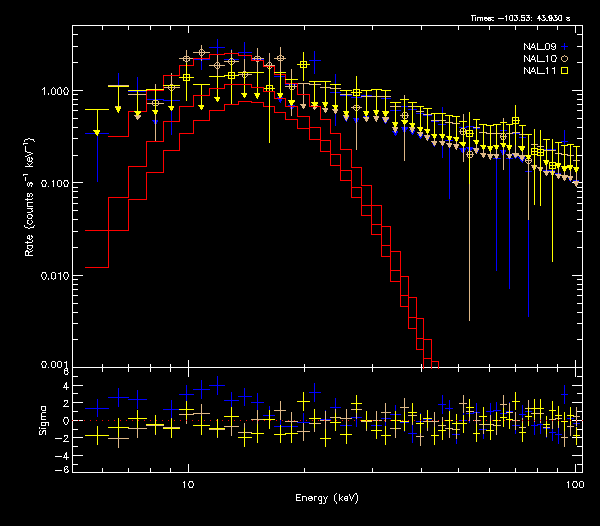Click the orange circle marker for NAI_10

(x=565, y=59)
